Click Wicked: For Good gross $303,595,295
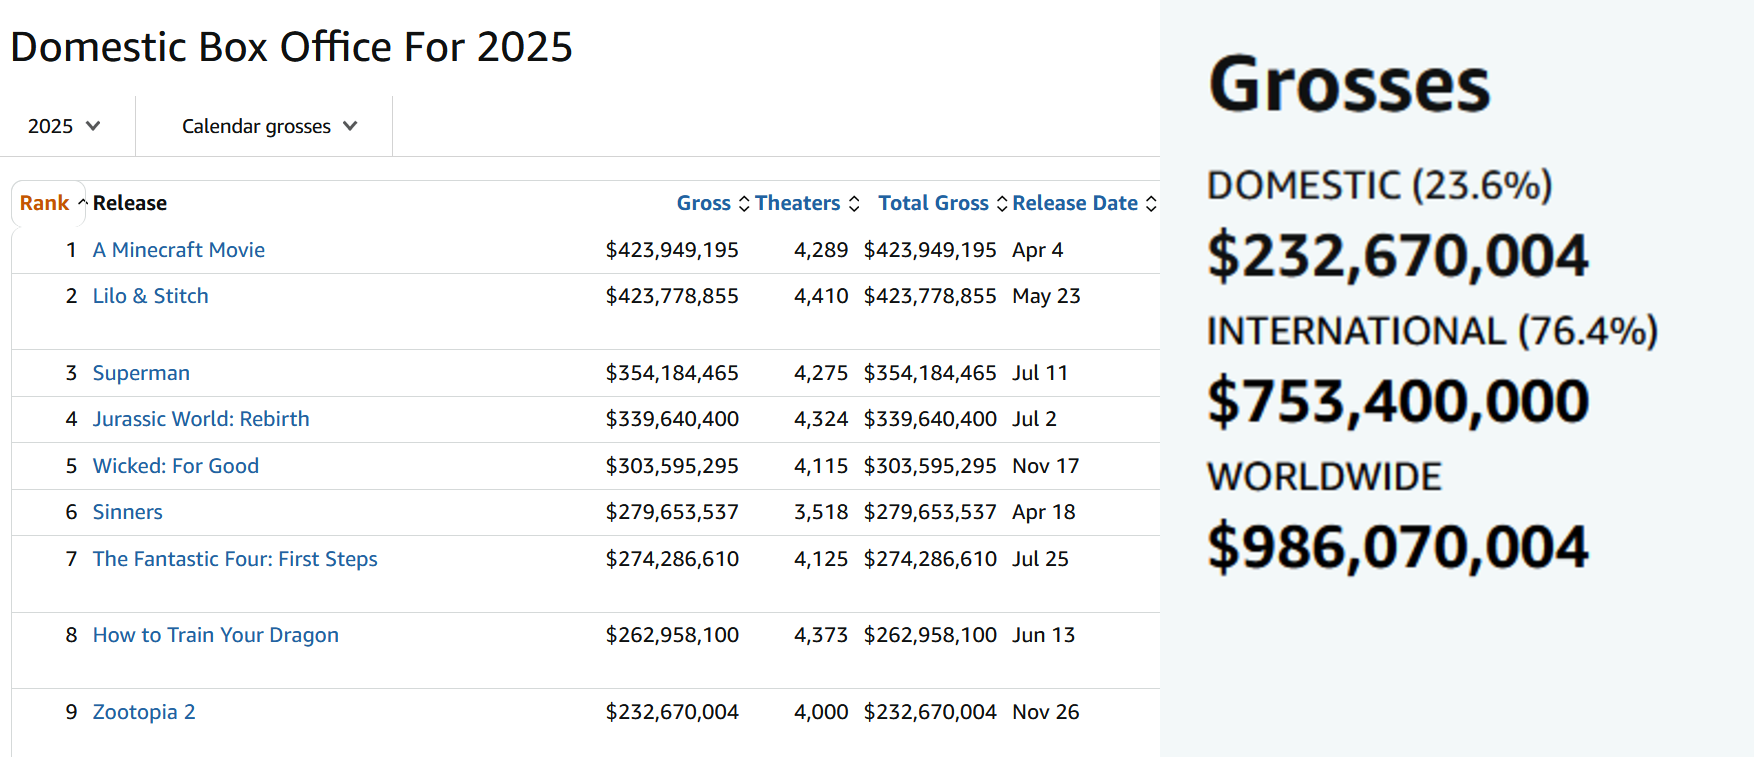Screen dimensions: 1754x757 pyautogui.click(x=672, y=466)
